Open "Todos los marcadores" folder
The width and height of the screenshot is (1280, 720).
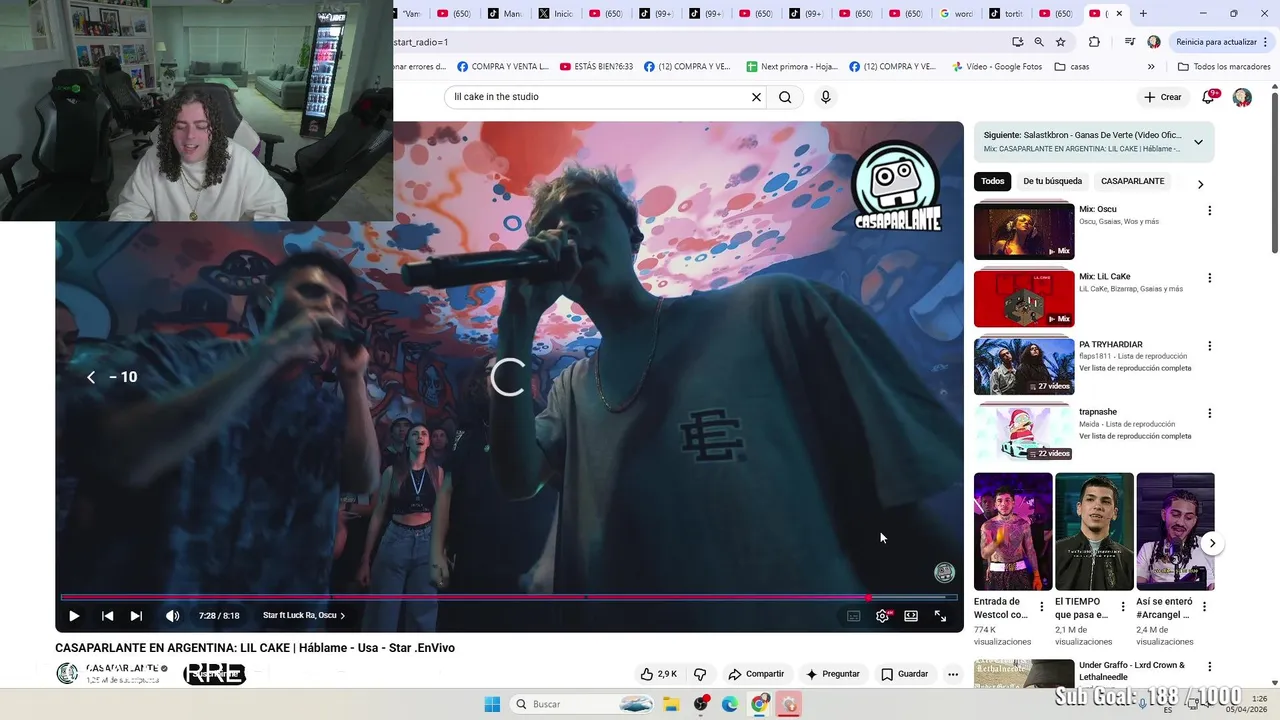[1224, 67]
